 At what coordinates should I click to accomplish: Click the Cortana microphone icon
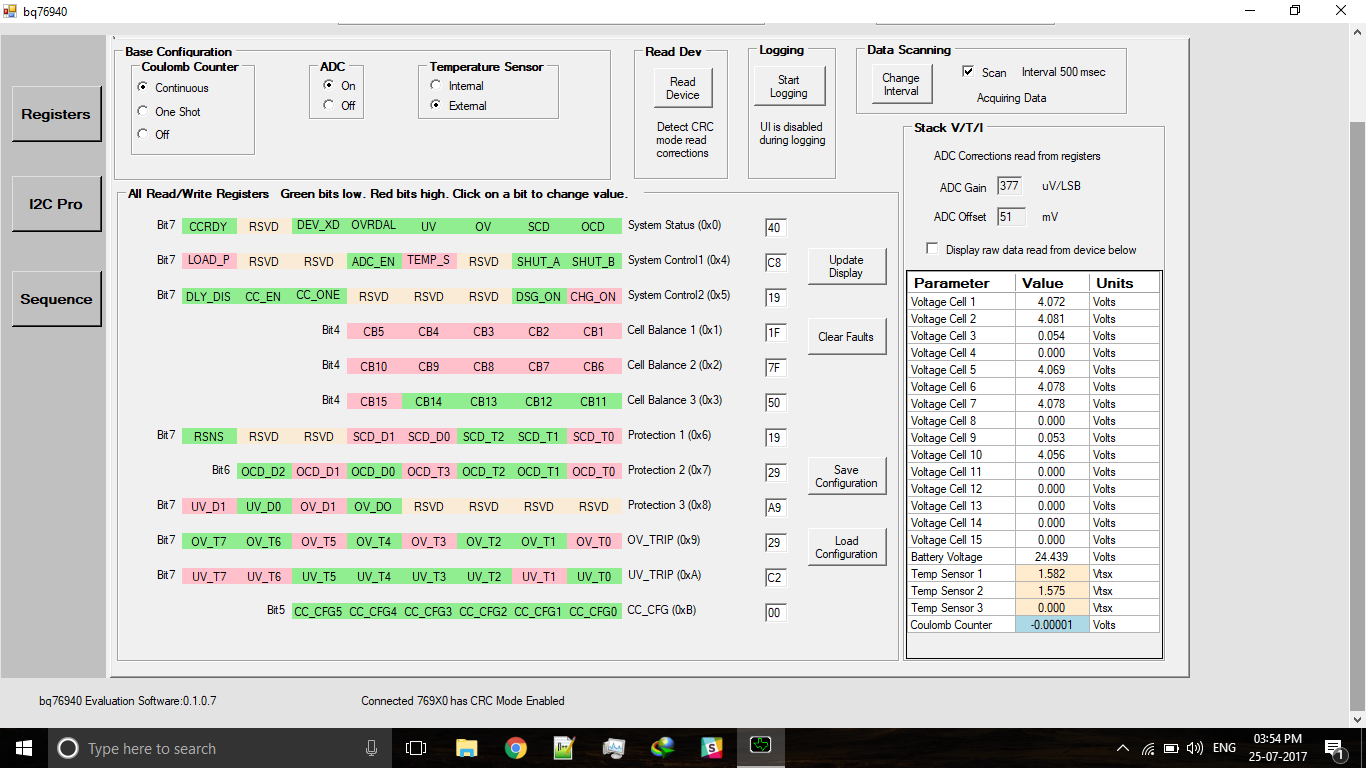(x=372, y=748)
